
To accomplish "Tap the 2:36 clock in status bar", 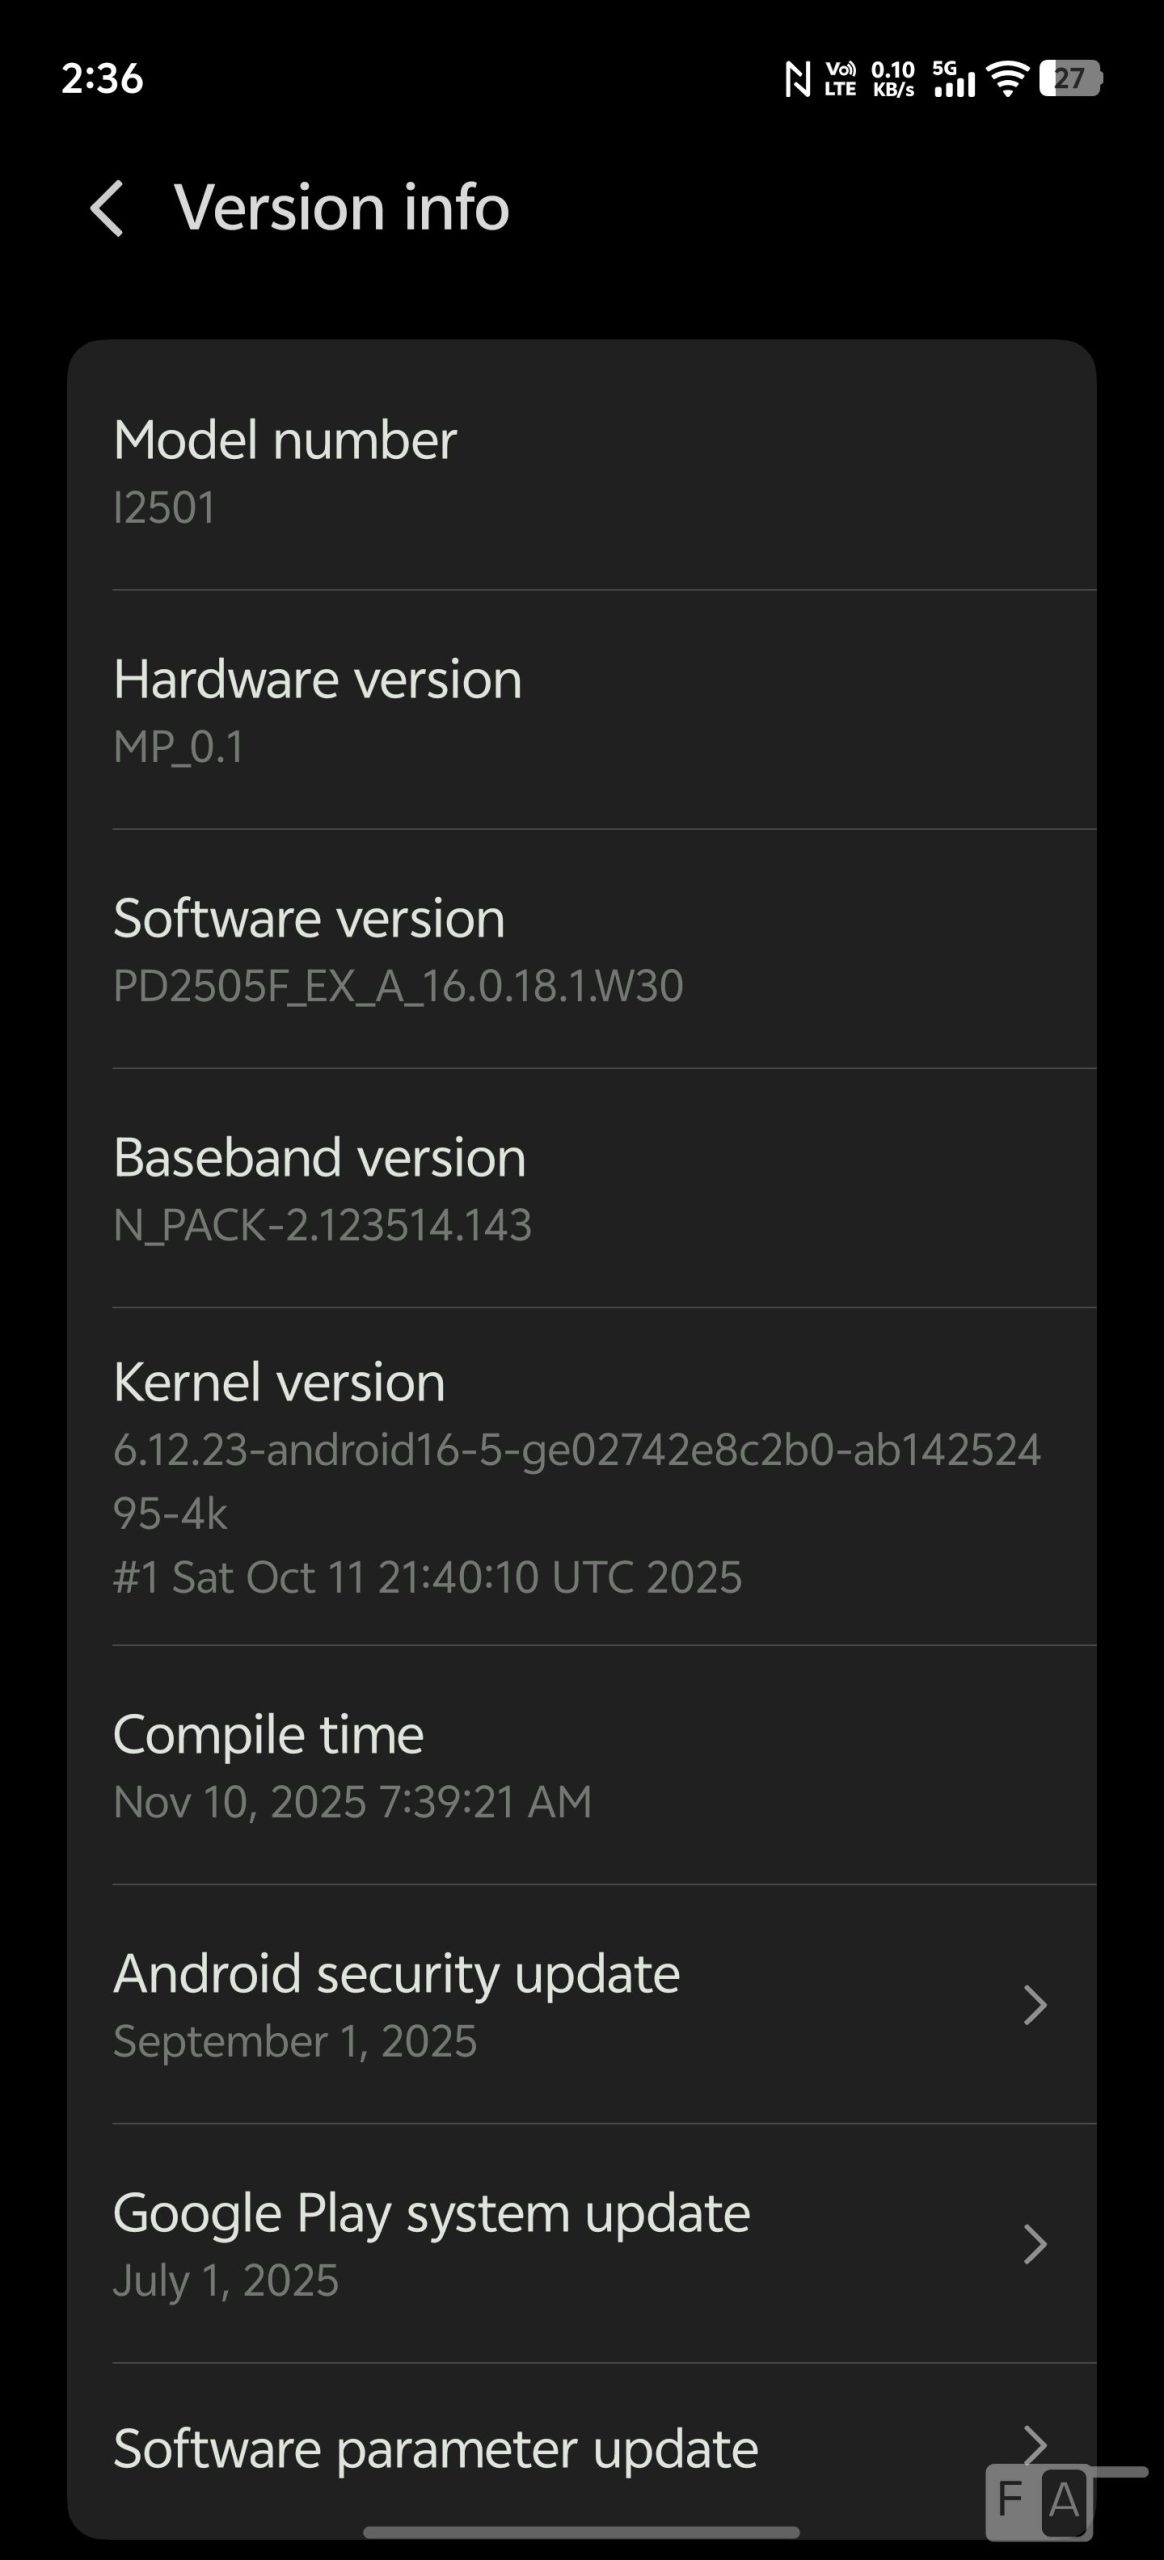I will pyautogui.click(x=102, y=79).
